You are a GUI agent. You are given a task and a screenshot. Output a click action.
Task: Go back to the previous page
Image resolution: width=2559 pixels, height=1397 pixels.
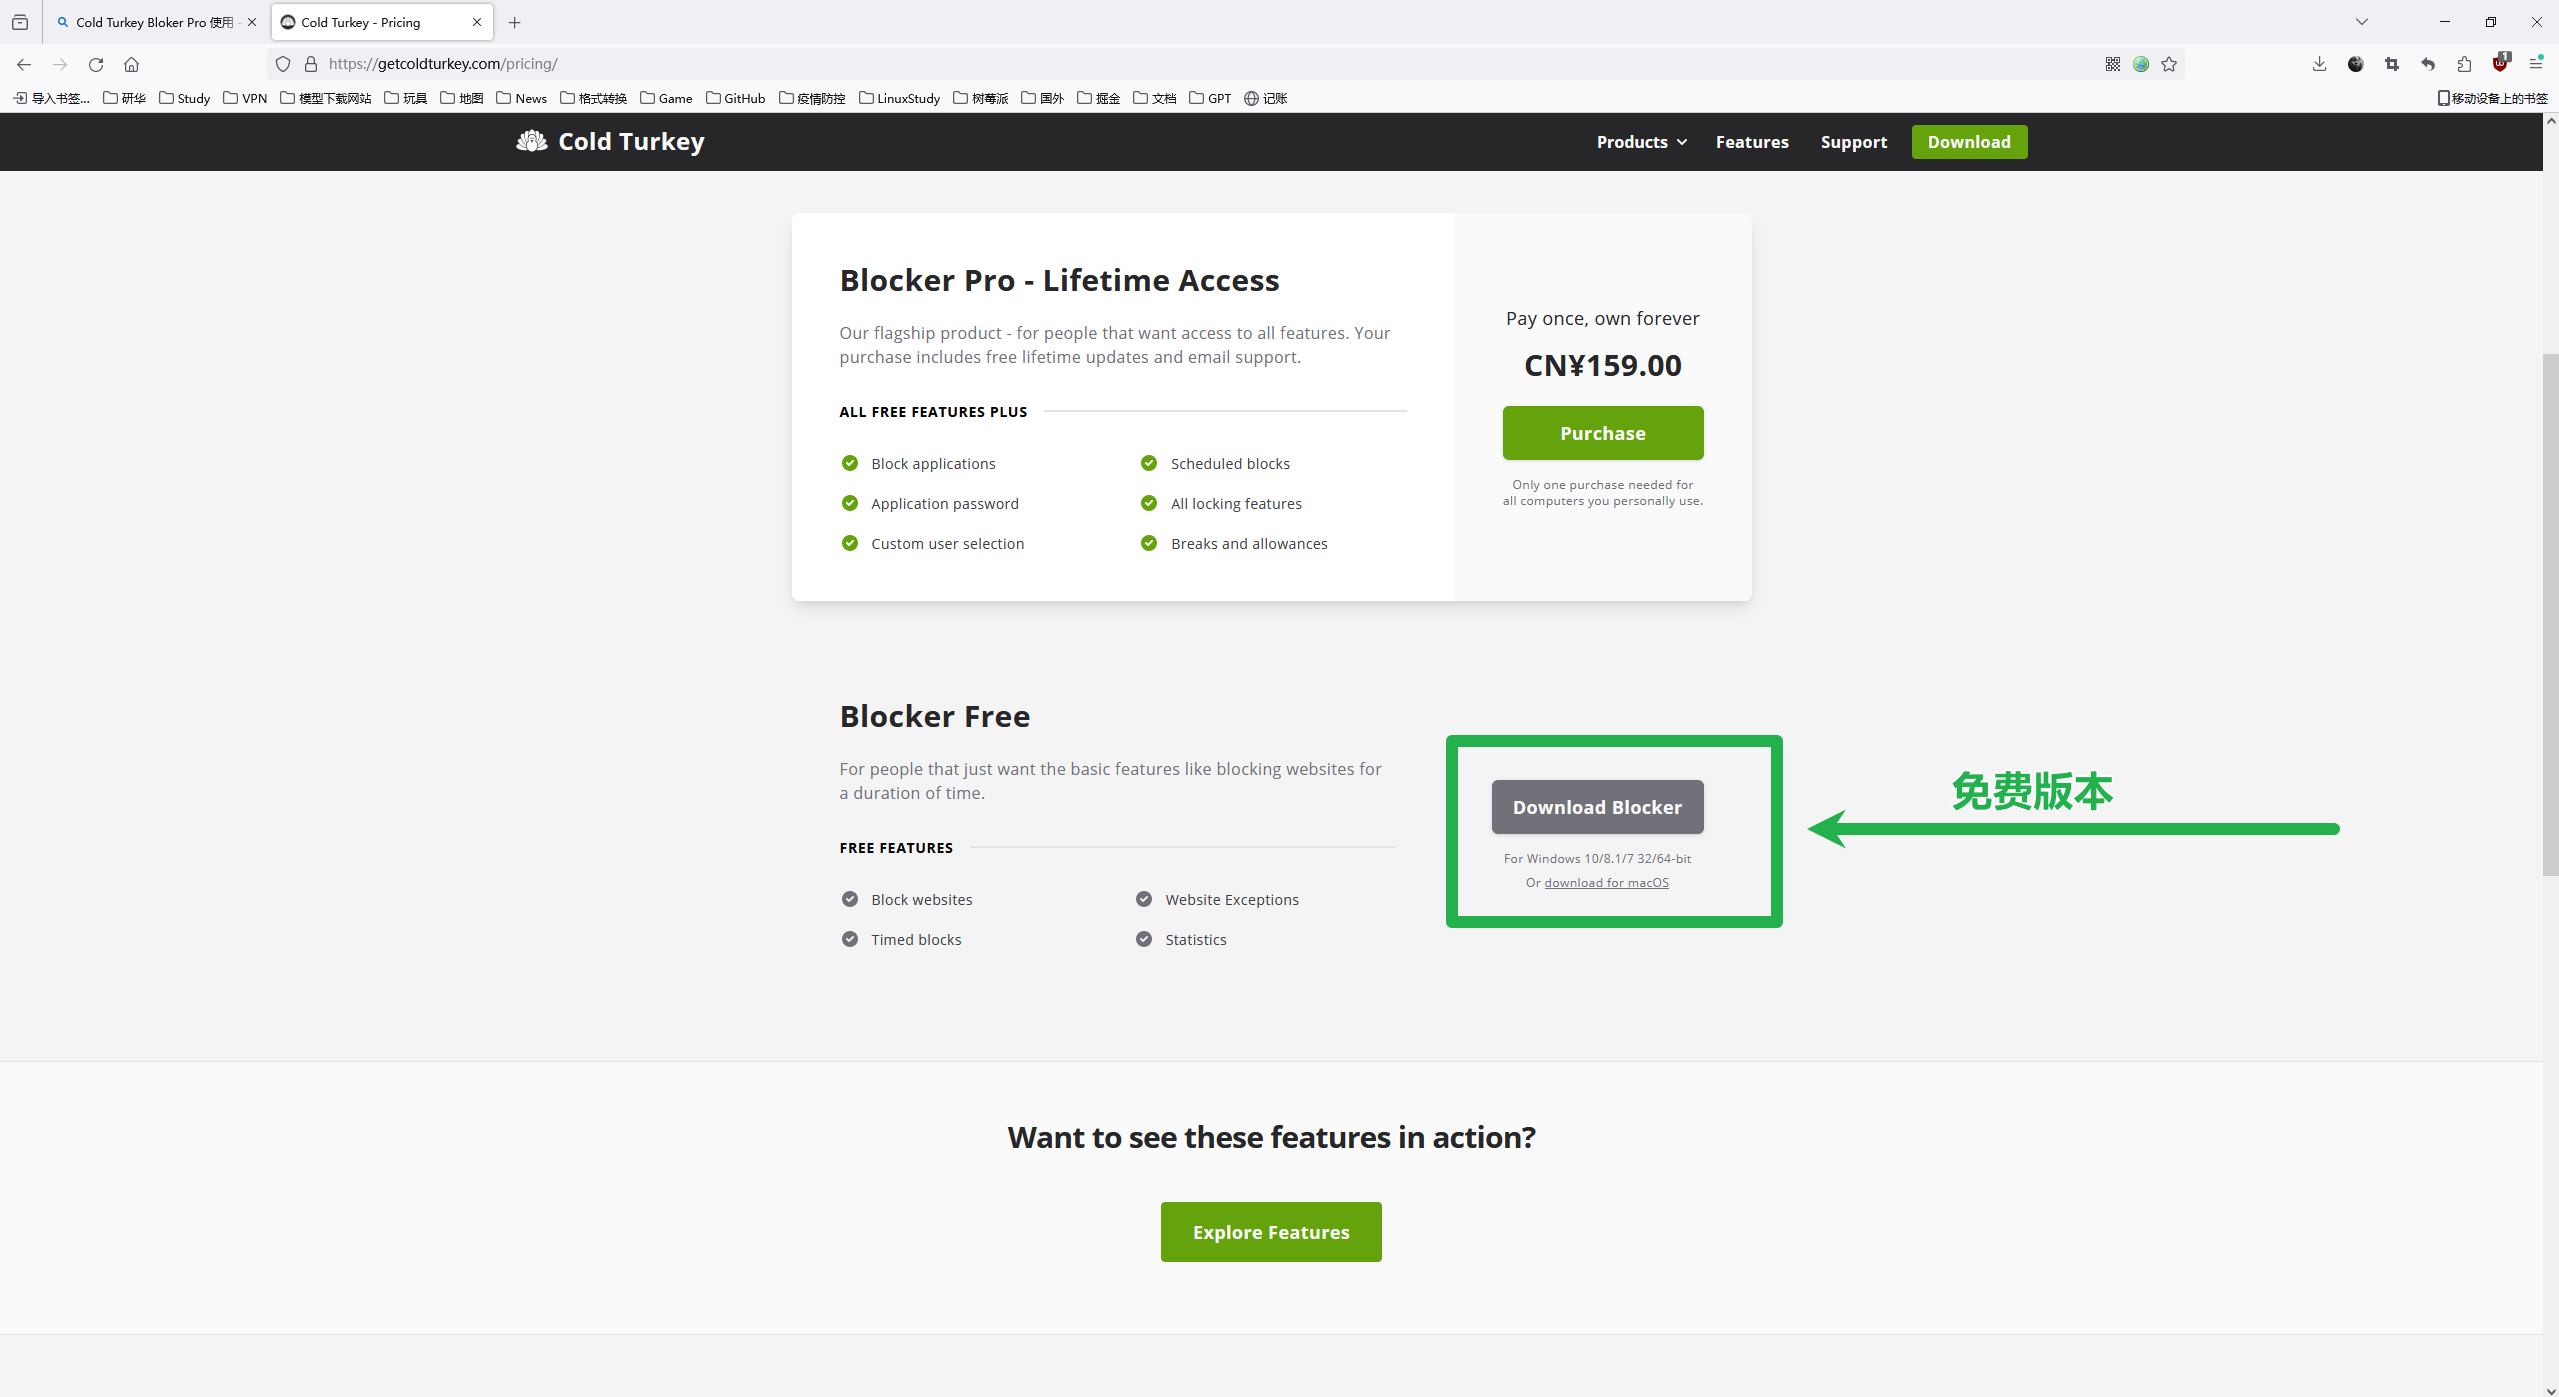click(x=24, y=64)
